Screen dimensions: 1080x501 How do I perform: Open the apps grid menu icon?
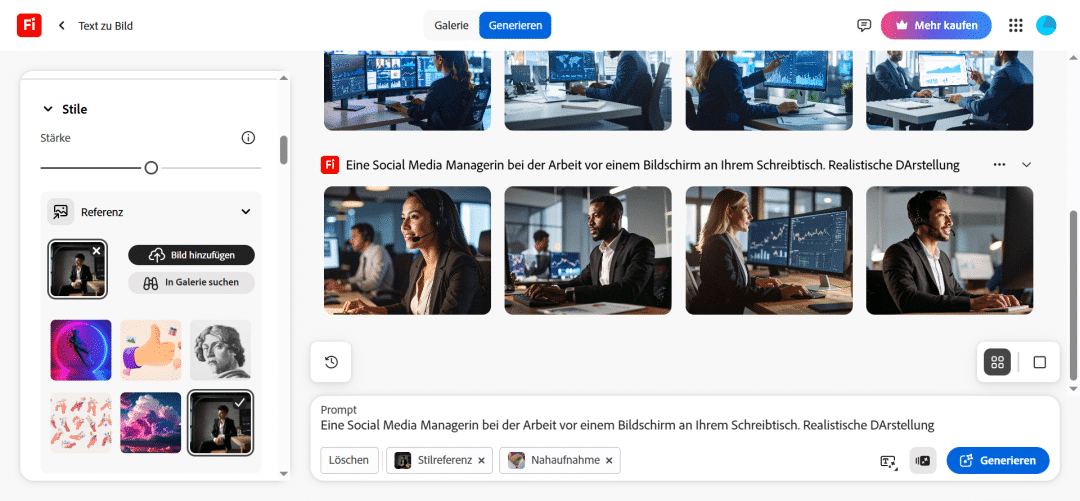pyautogui.click(x=1015, y=25)
